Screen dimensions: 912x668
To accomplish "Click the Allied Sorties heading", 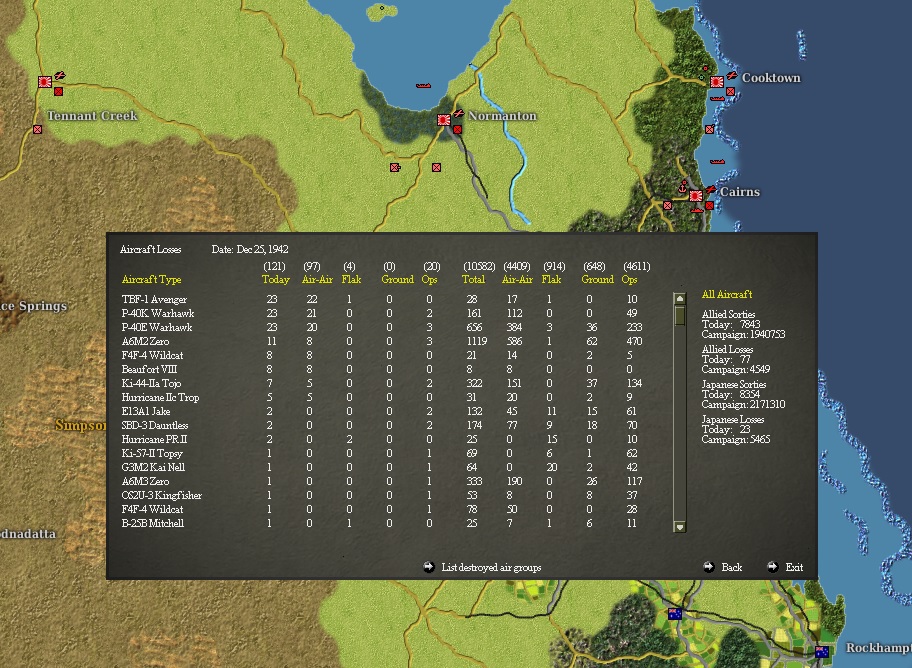I will click(728, 314).
